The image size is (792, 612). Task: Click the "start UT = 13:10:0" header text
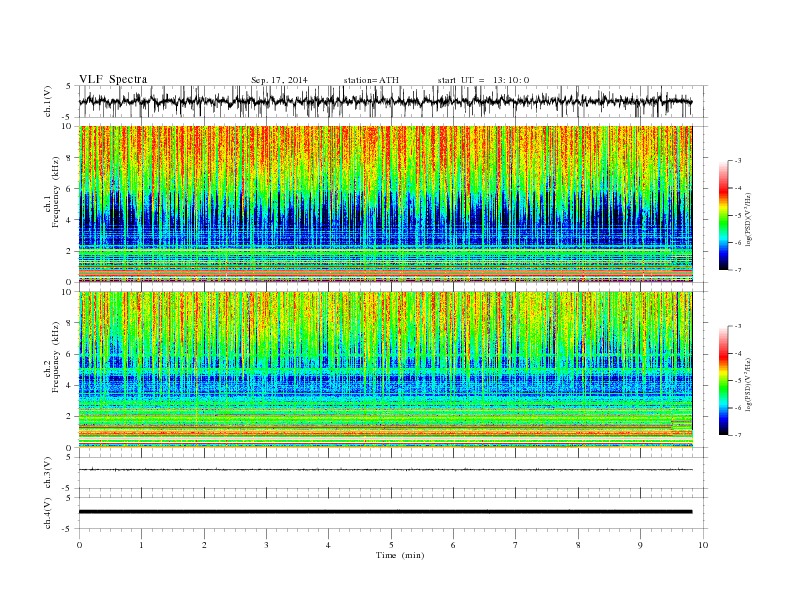click(x=483, y=80)
